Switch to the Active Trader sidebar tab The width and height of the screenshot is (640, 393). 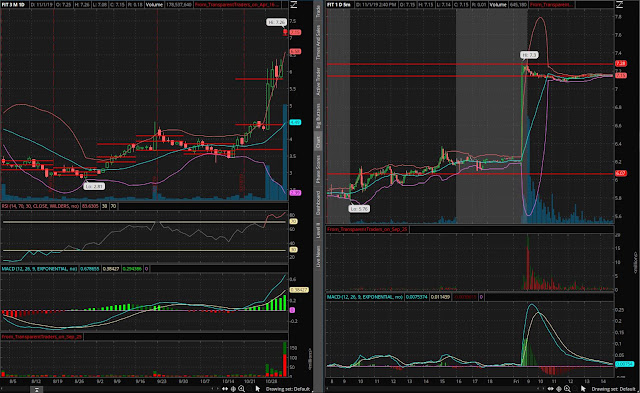[x=318, y=82]
